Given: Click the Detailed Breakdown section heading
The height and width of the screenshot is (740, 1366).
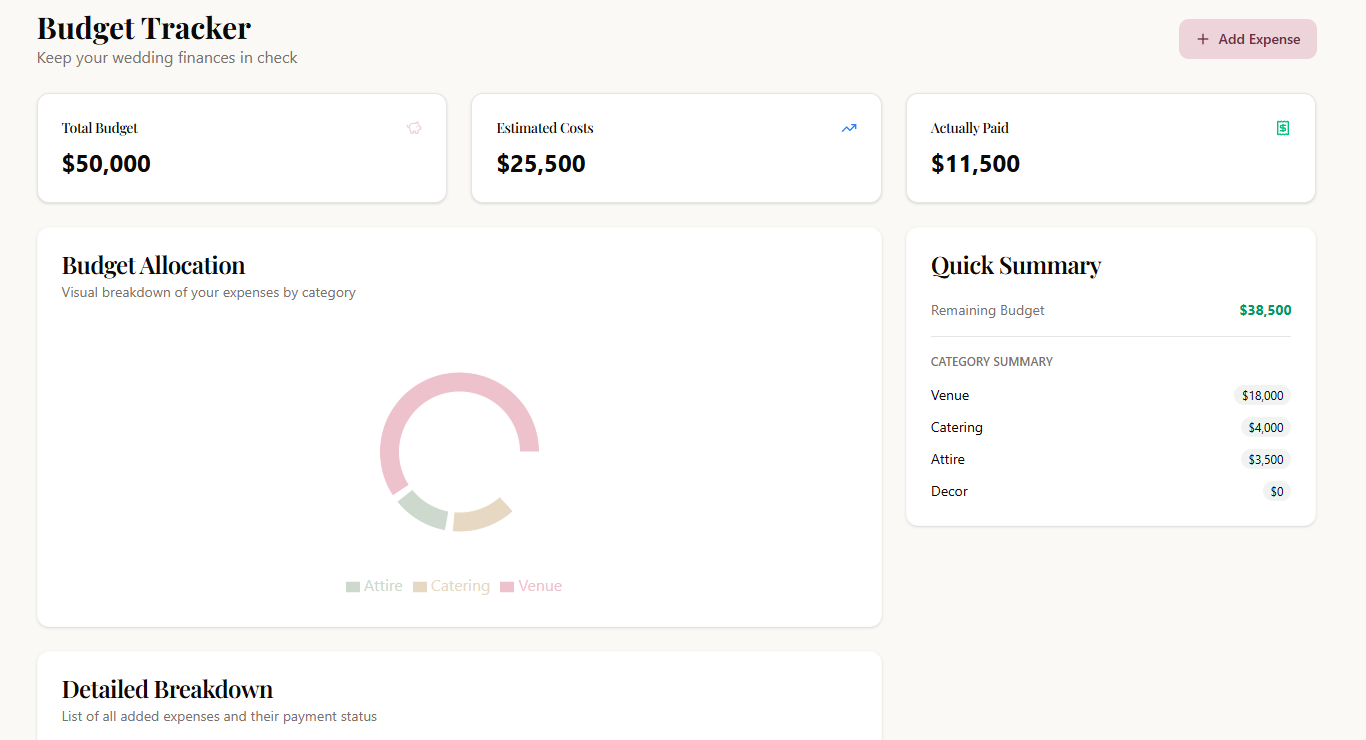Looking at the screenshot, I should pyautogui.click(x=167, y=689).
